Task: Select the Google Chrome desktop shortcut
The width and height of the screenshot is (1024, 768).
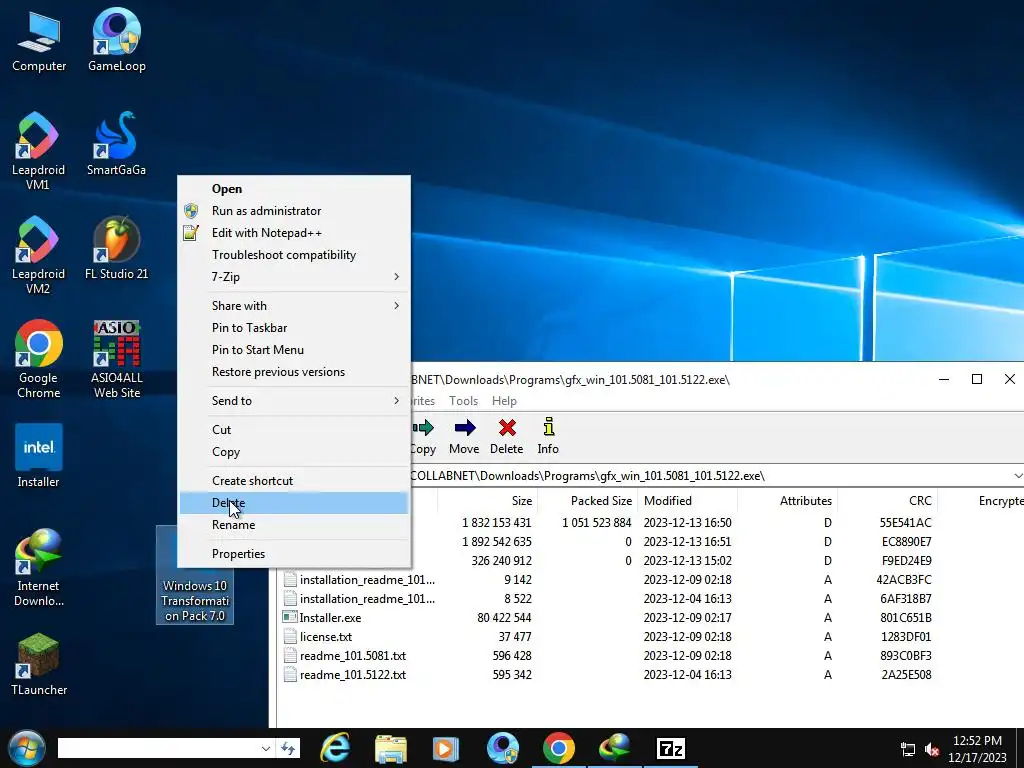Action: (39, 359)
